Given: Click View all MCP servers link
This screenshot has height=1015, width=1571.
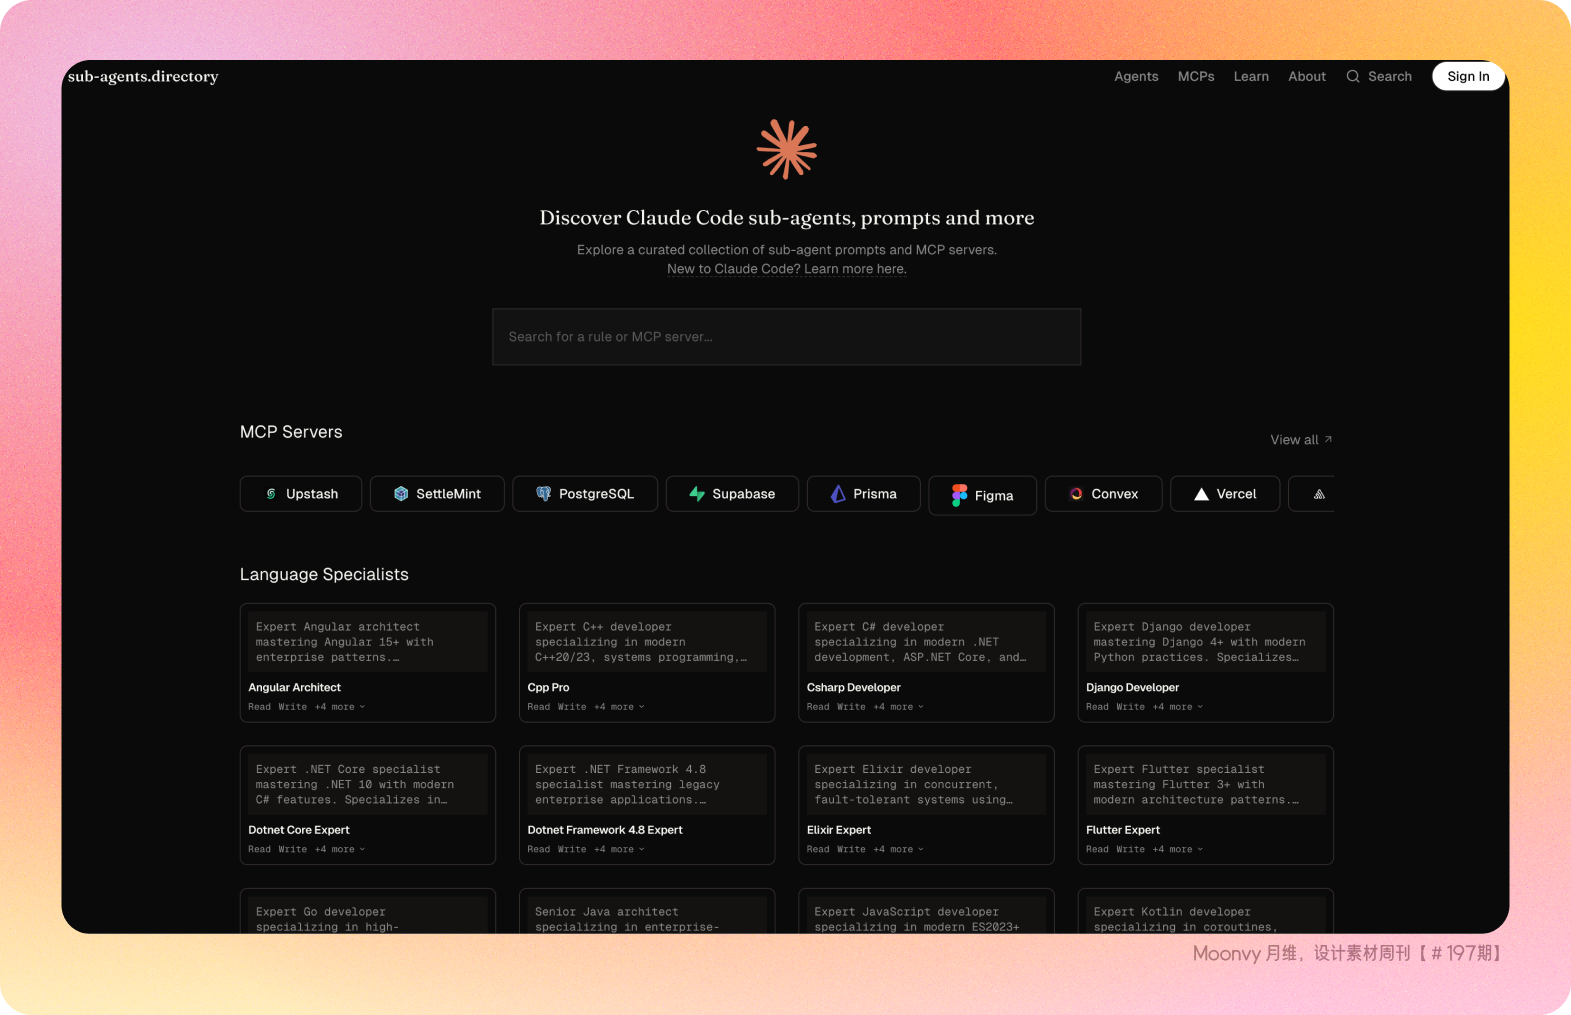Looking at the screenshot, I should point(1300,440).
